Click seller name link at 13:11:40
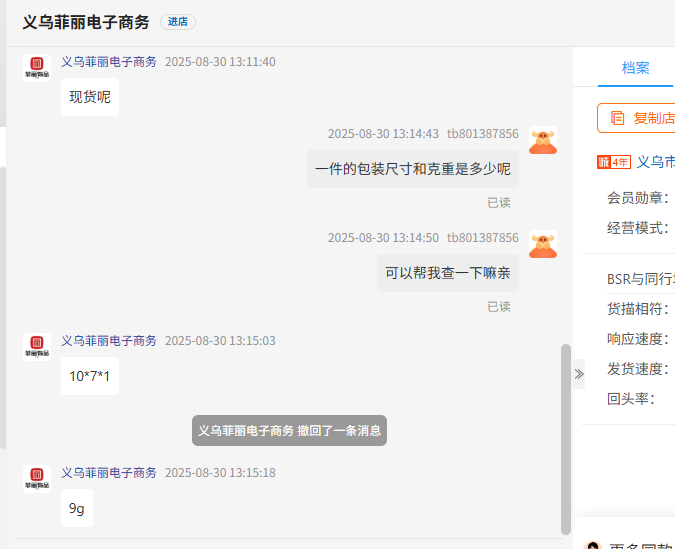Viewport: 675px width, 549px height. pos(108,62)
